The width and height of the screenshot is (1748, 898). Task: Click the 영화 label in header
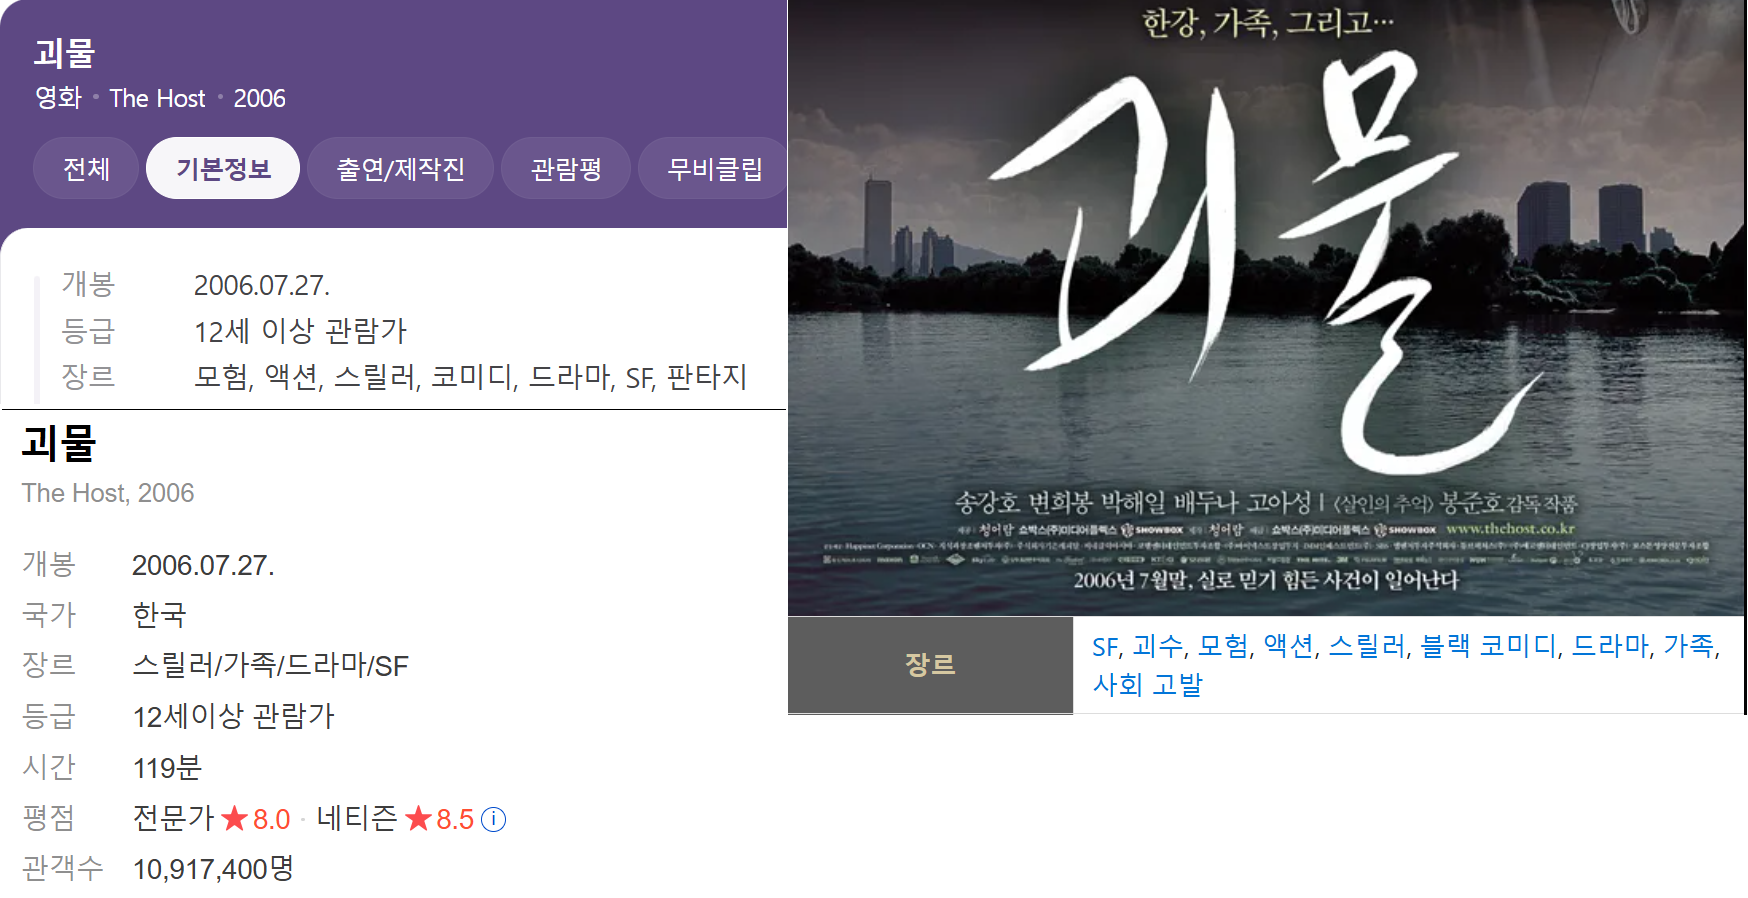[x=58, y=98]
